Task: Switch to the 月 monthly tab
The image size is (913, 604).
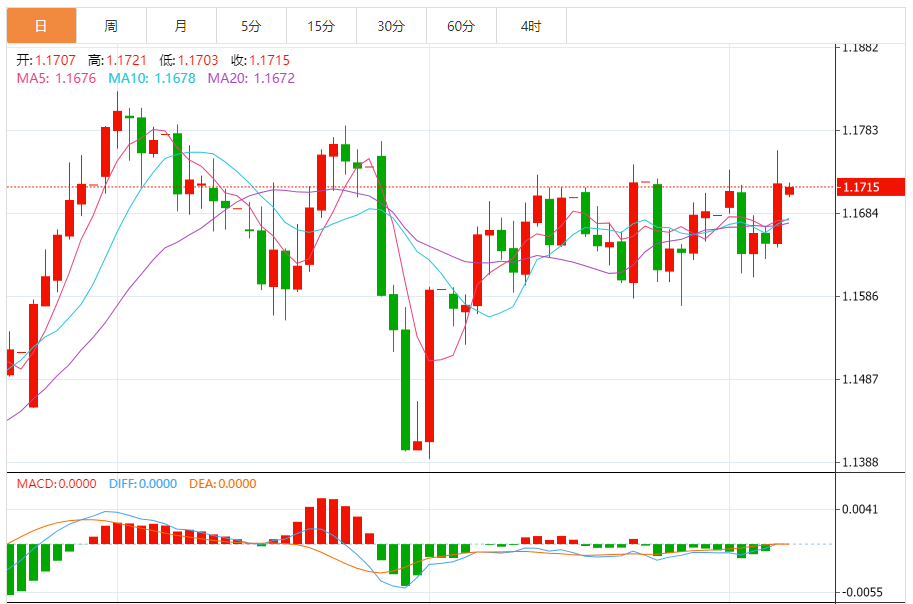Action: coord(181,26)
